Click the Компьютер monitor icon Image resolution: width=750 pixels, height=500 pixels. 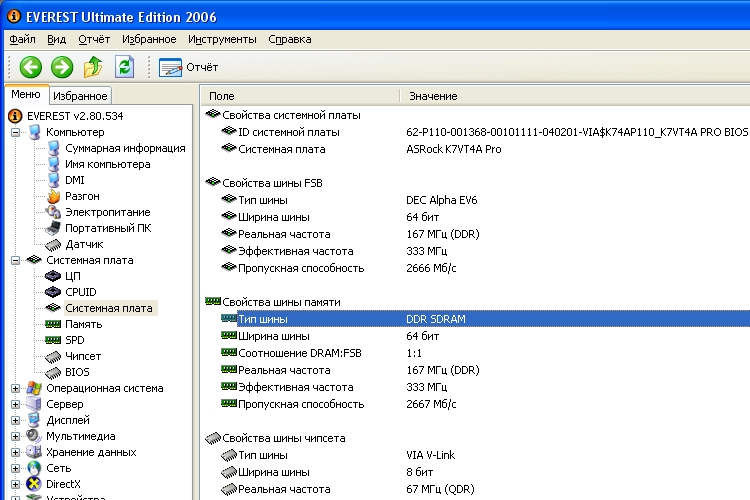coord(34,132)
